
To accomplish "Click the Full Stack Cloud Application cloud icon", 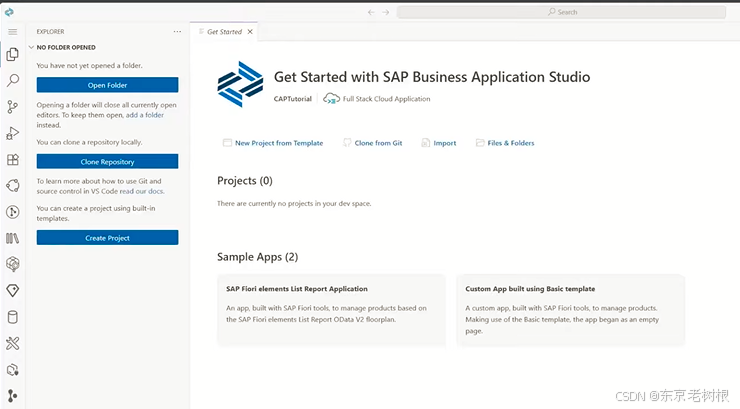I will (x=331, y=99).
